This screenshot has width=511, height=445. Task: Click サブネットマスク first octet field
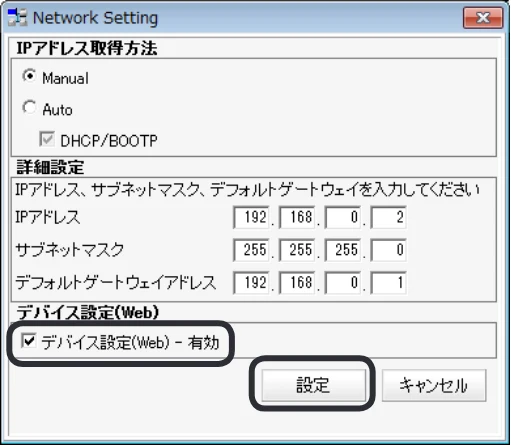coord(251,250)
